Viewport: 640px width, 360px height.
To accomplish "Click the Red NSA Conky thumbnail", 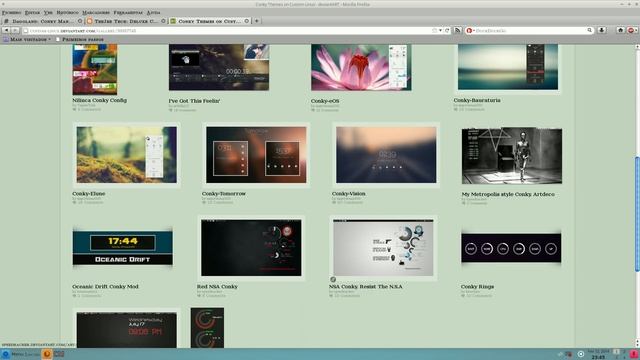I will tap(251, 248).
